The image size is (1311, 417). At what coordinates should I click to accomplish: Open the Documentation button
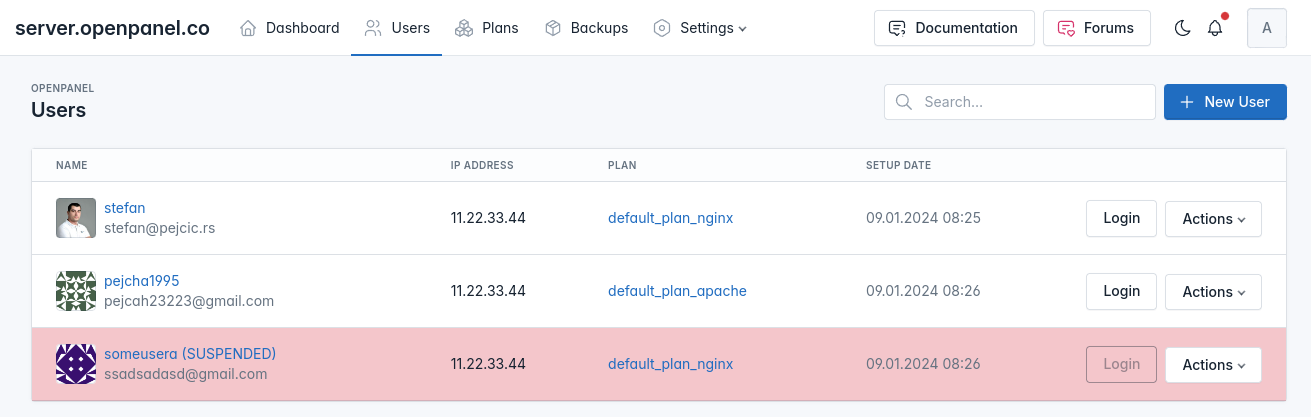(953, 28)
